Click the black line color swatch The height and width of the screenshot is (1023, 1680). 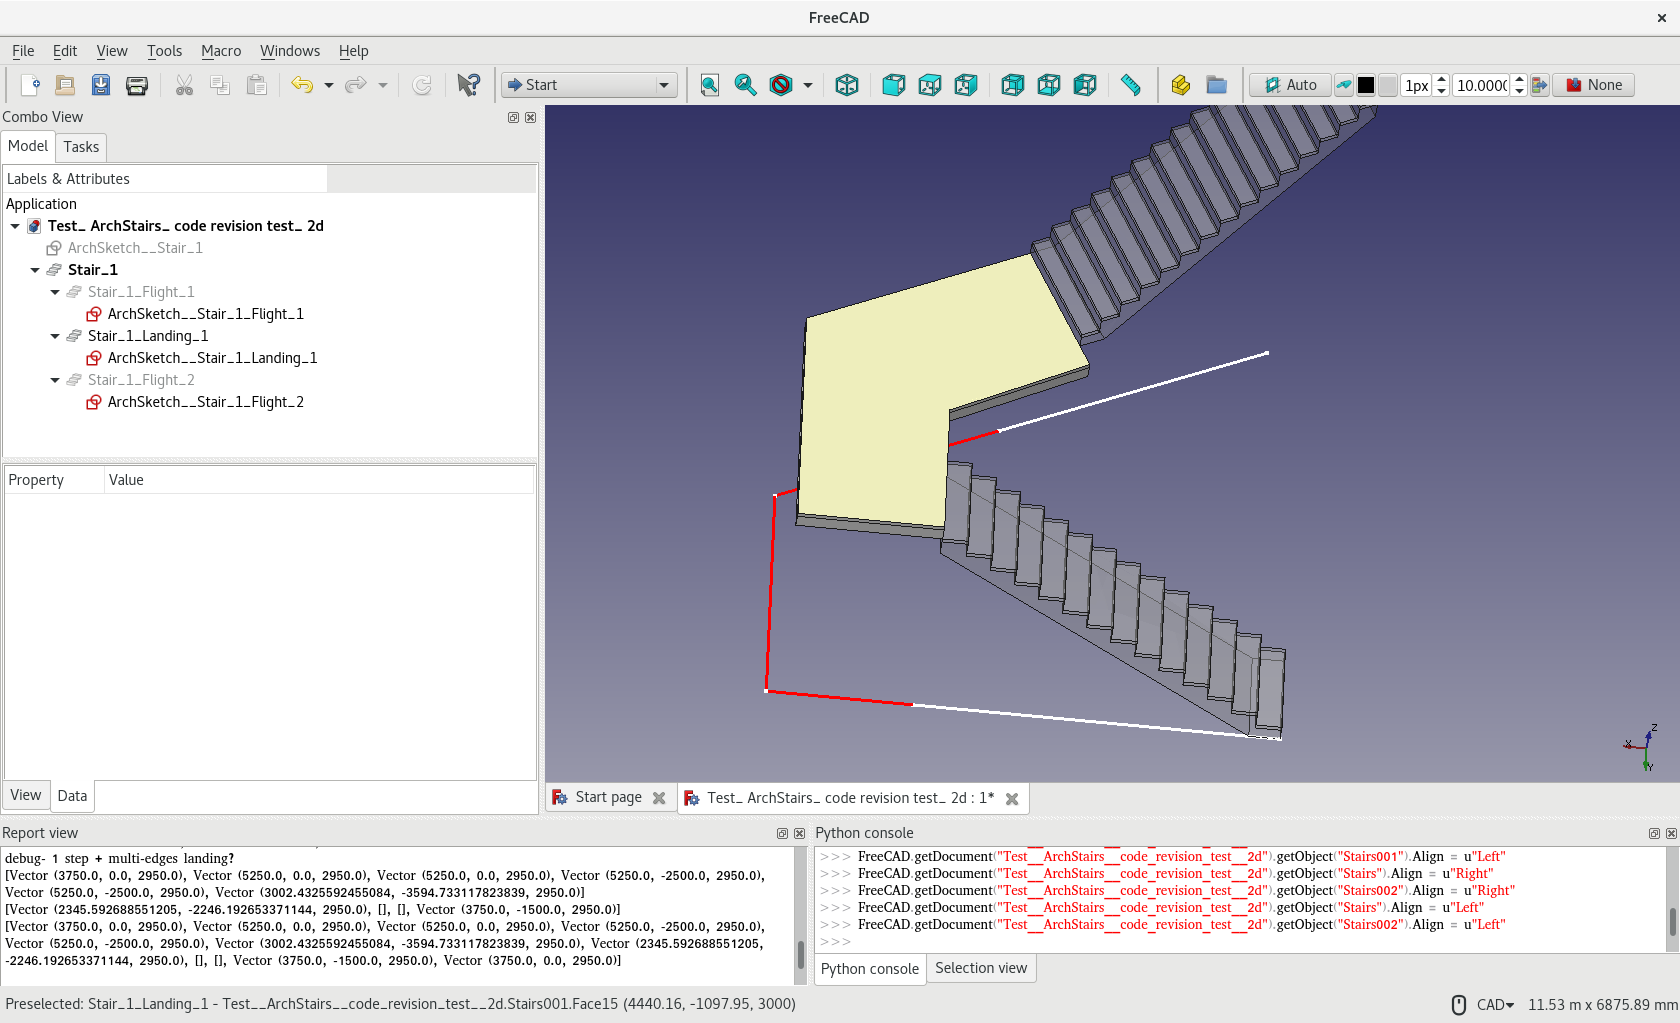pos(1366,85)
